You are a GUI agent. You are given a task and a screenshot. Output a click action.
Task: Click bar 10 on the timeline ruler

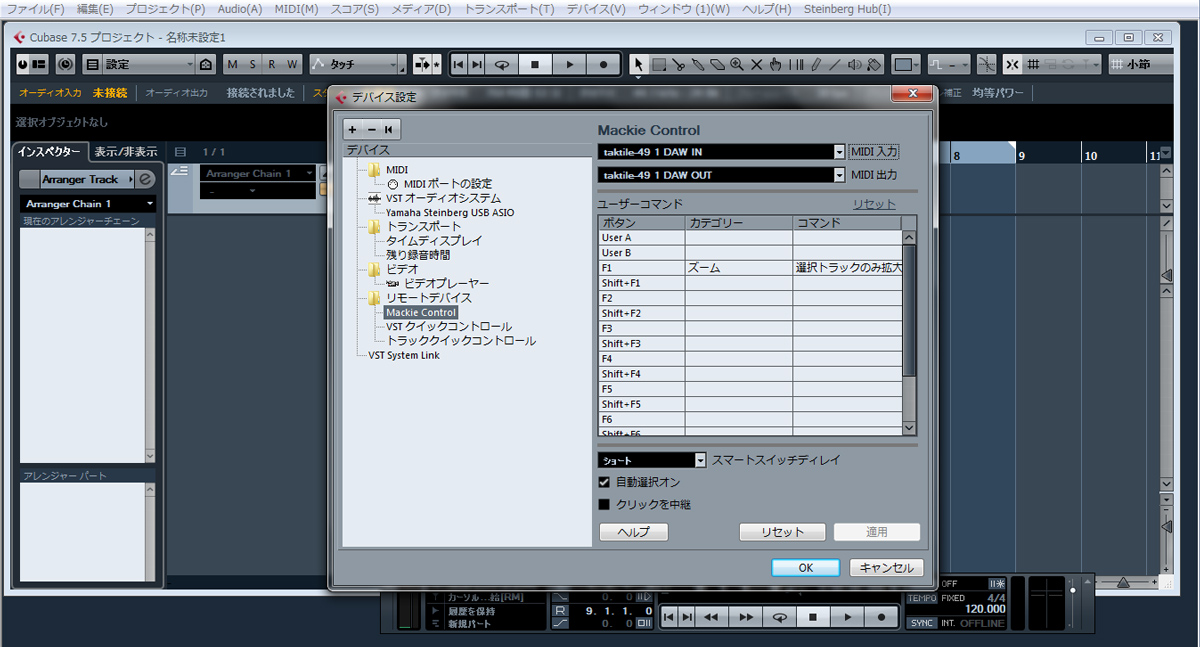pos(1091,156)
